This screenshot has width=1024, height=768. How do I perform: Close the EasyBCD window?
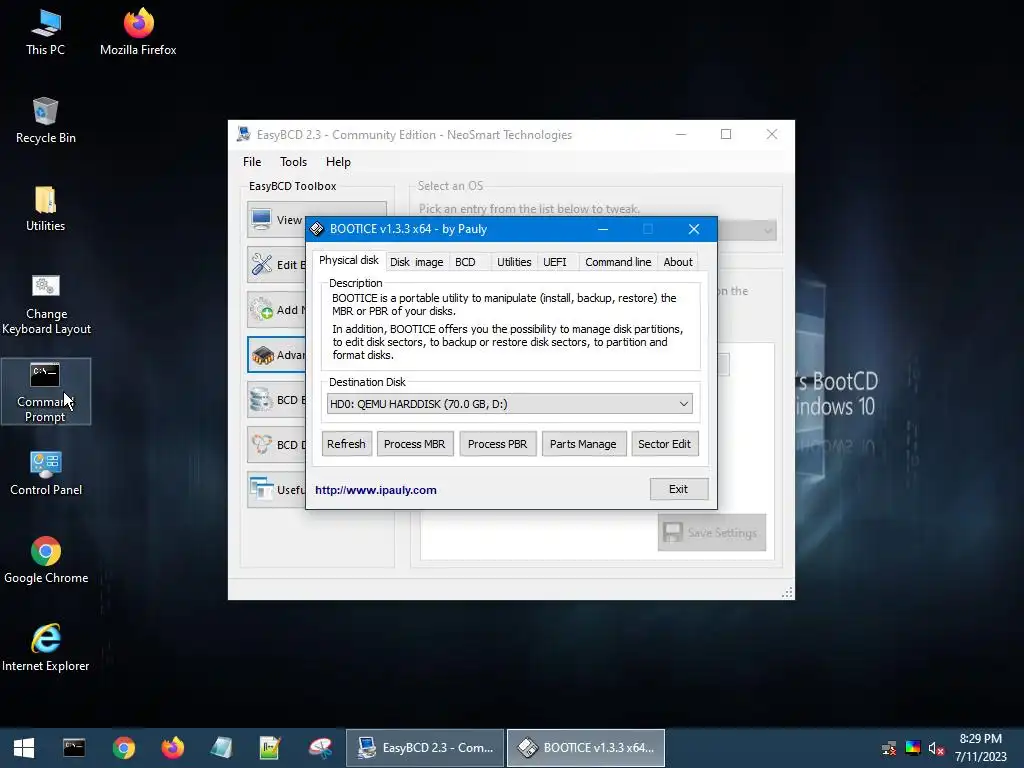[x=772, y=134]
